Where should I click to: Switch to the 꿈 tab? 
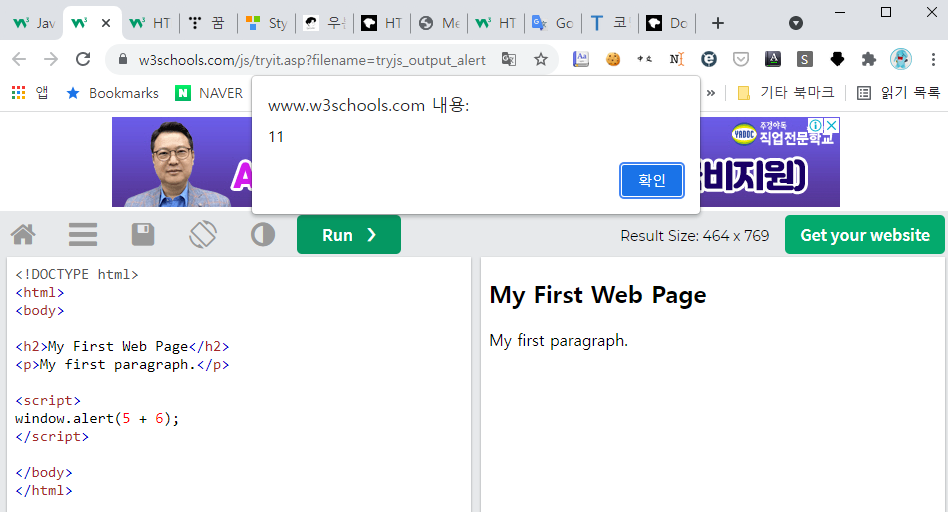point(206,23)
